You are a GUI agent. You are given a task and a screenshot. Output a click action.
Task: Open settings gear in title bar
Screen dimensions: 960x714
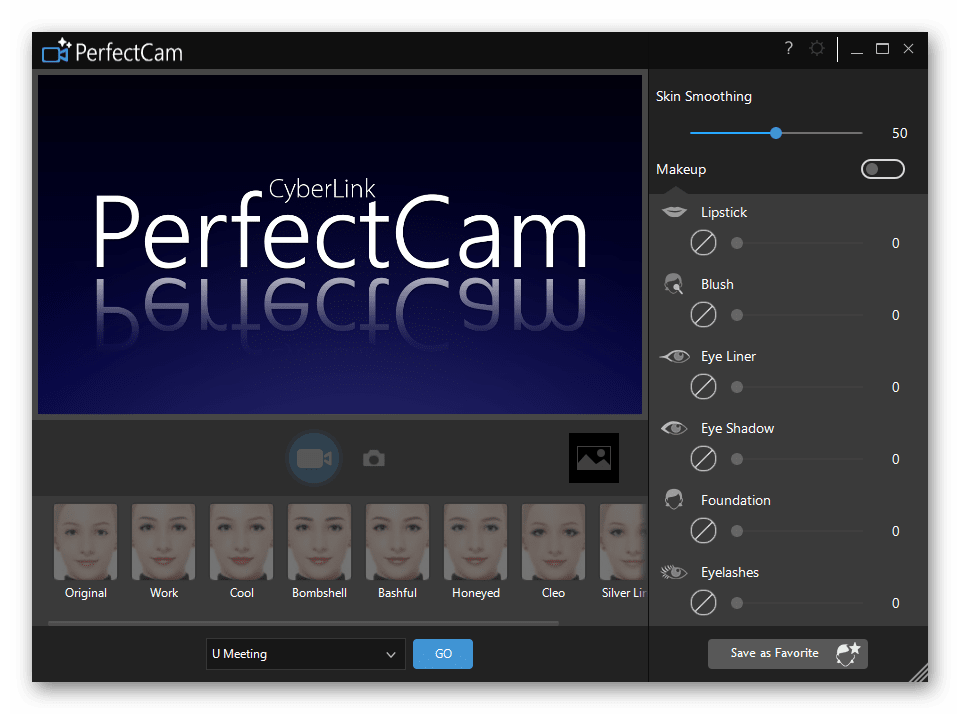pyautogui.click(x=817, y=48)
